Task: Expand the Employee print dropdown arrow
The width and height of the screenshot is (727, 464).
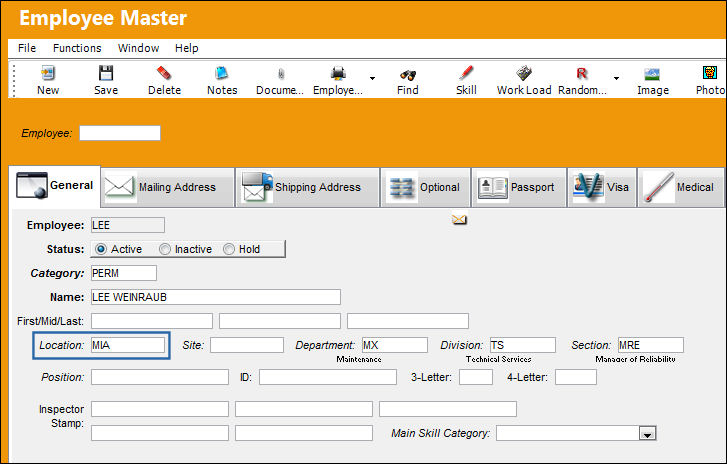Action: tap(372, 78)
